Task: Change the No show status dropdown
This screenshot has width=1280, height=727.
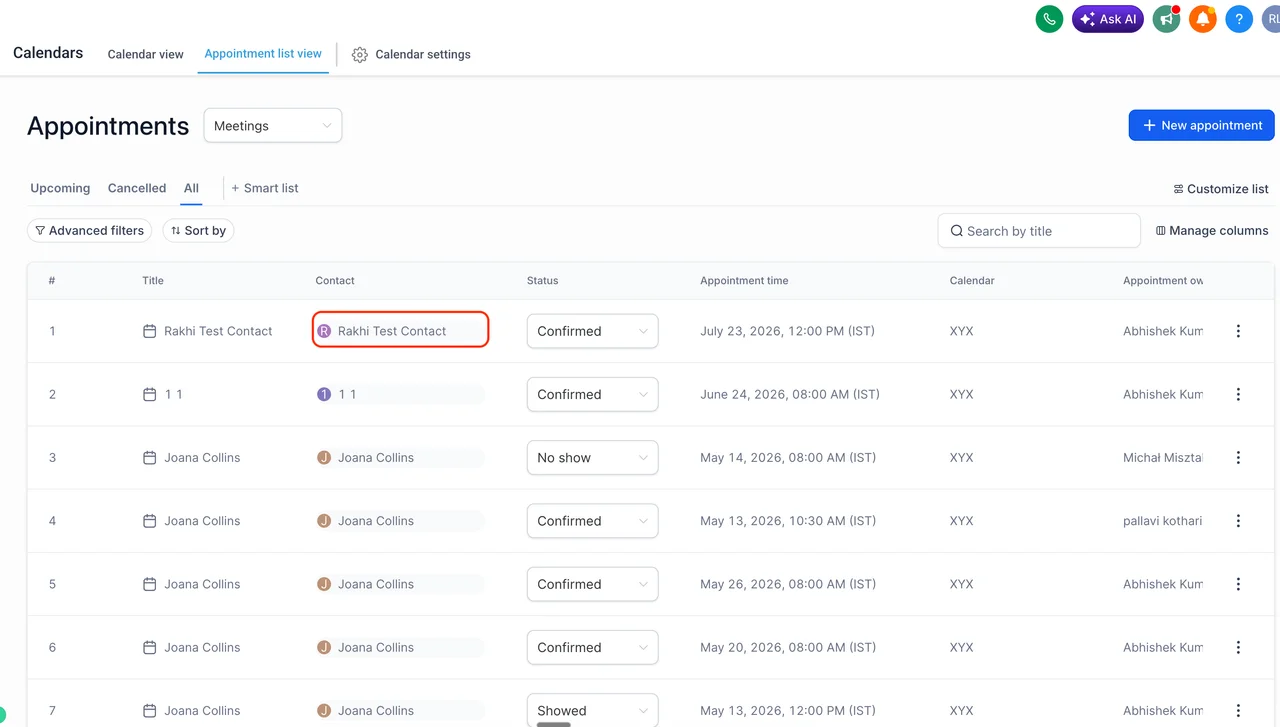Action: (592, 458)
